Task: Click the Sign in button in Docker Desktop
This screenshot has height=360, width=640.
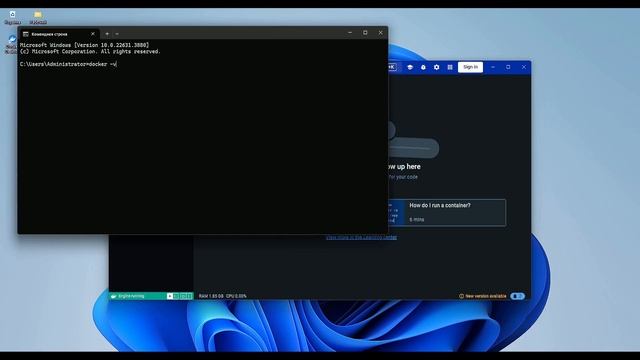Action: point(470,67)
